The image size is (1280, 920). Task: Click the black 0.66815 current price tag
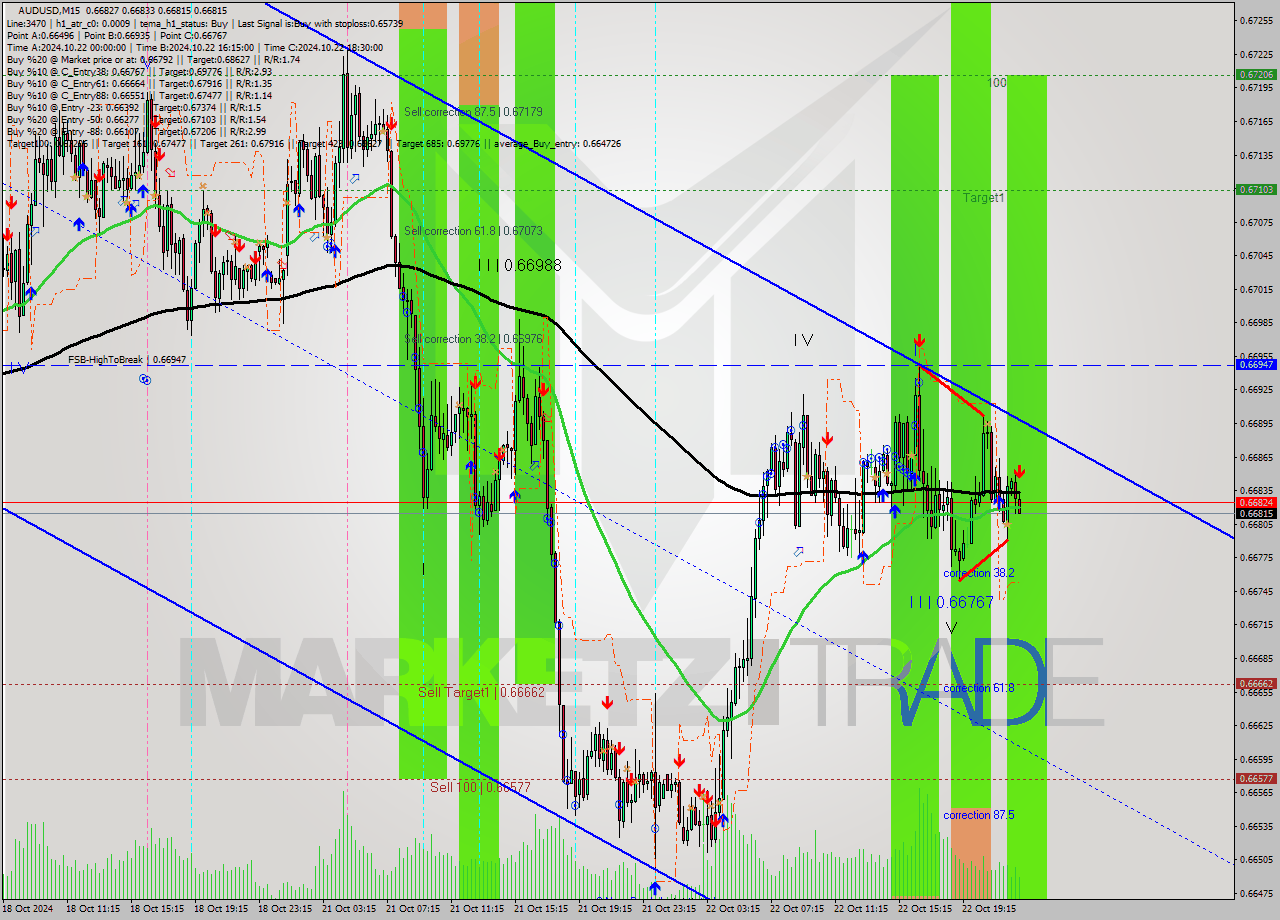[1255, 513]
